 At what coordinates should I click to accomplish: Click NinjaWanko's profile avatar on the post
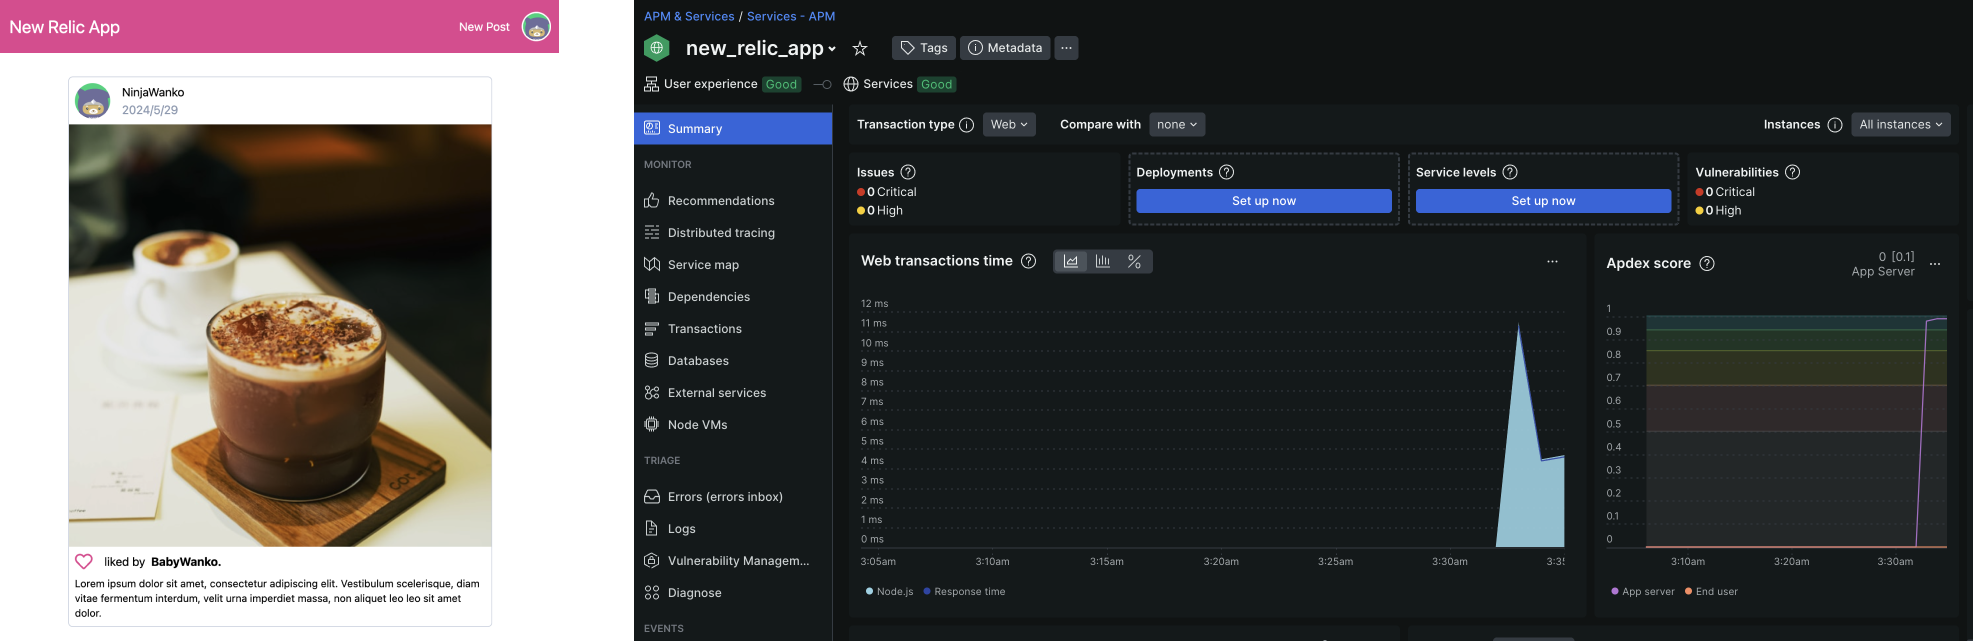93,101
